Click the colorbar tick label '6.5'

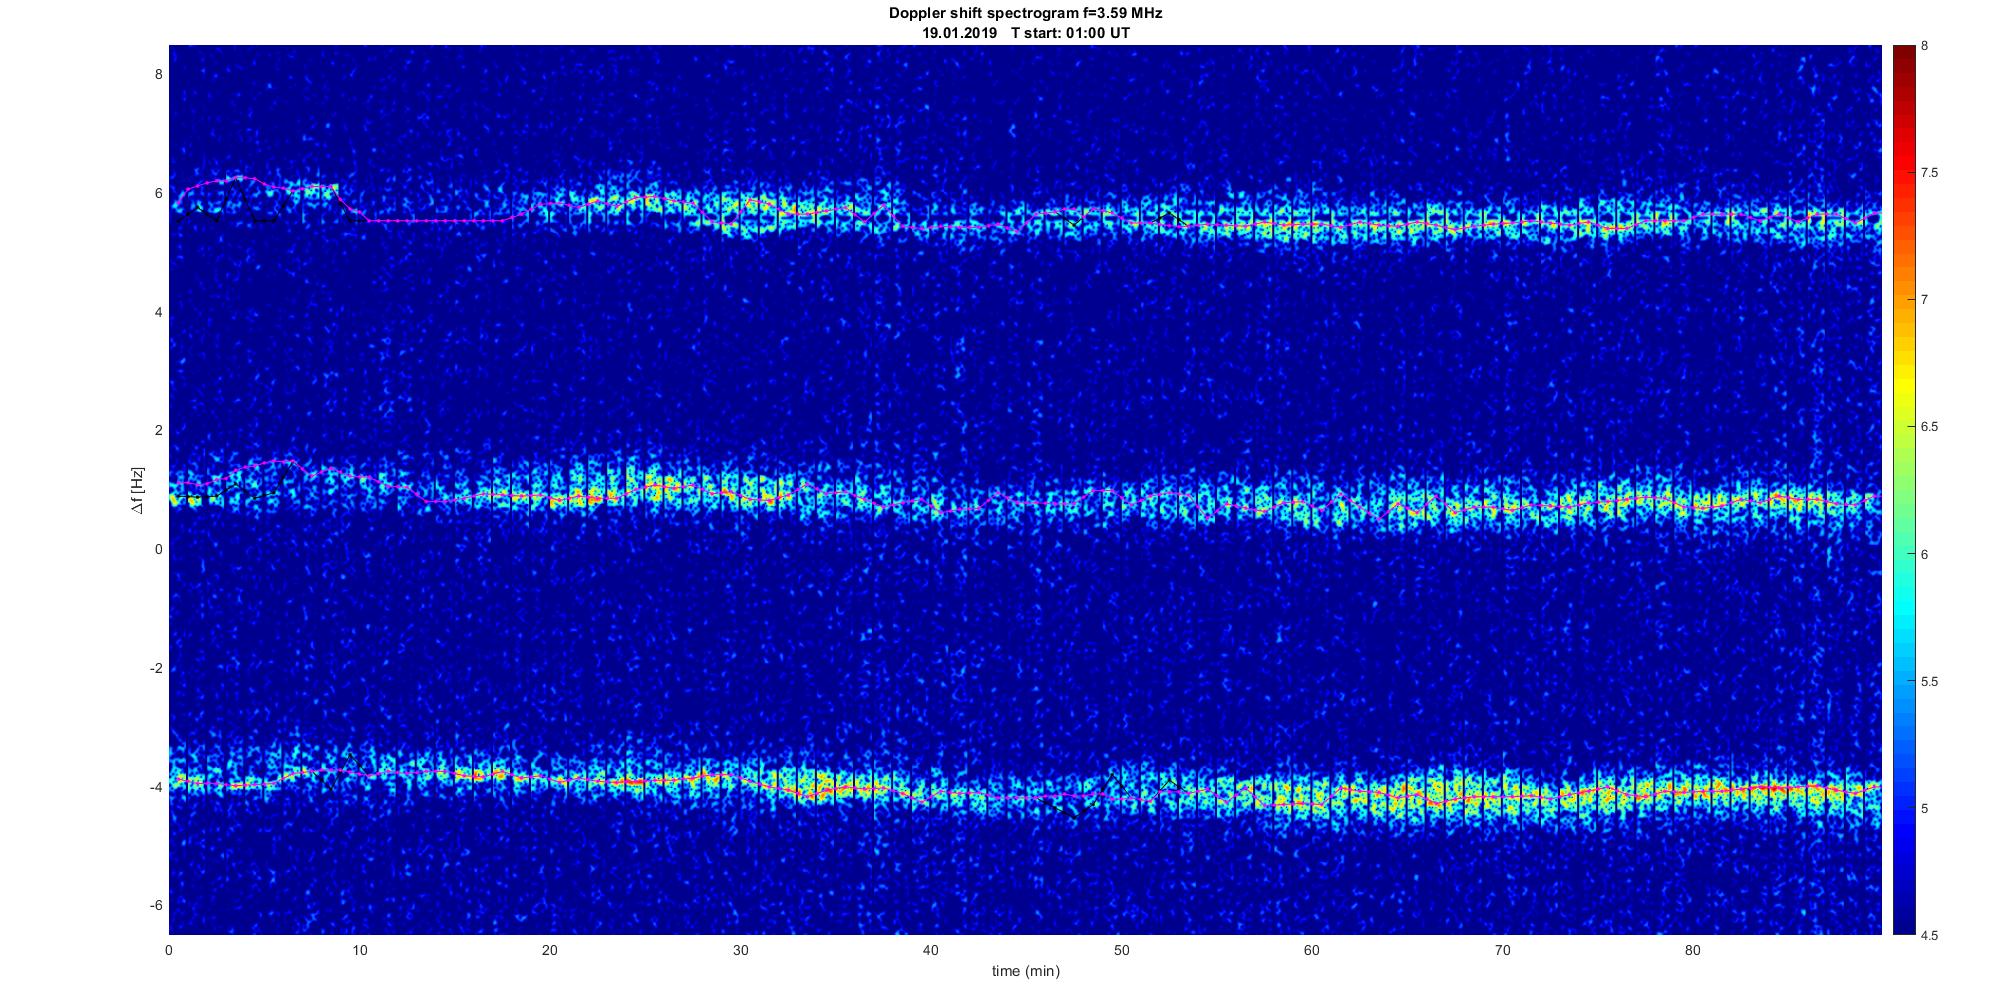(x=1929, y=427)
